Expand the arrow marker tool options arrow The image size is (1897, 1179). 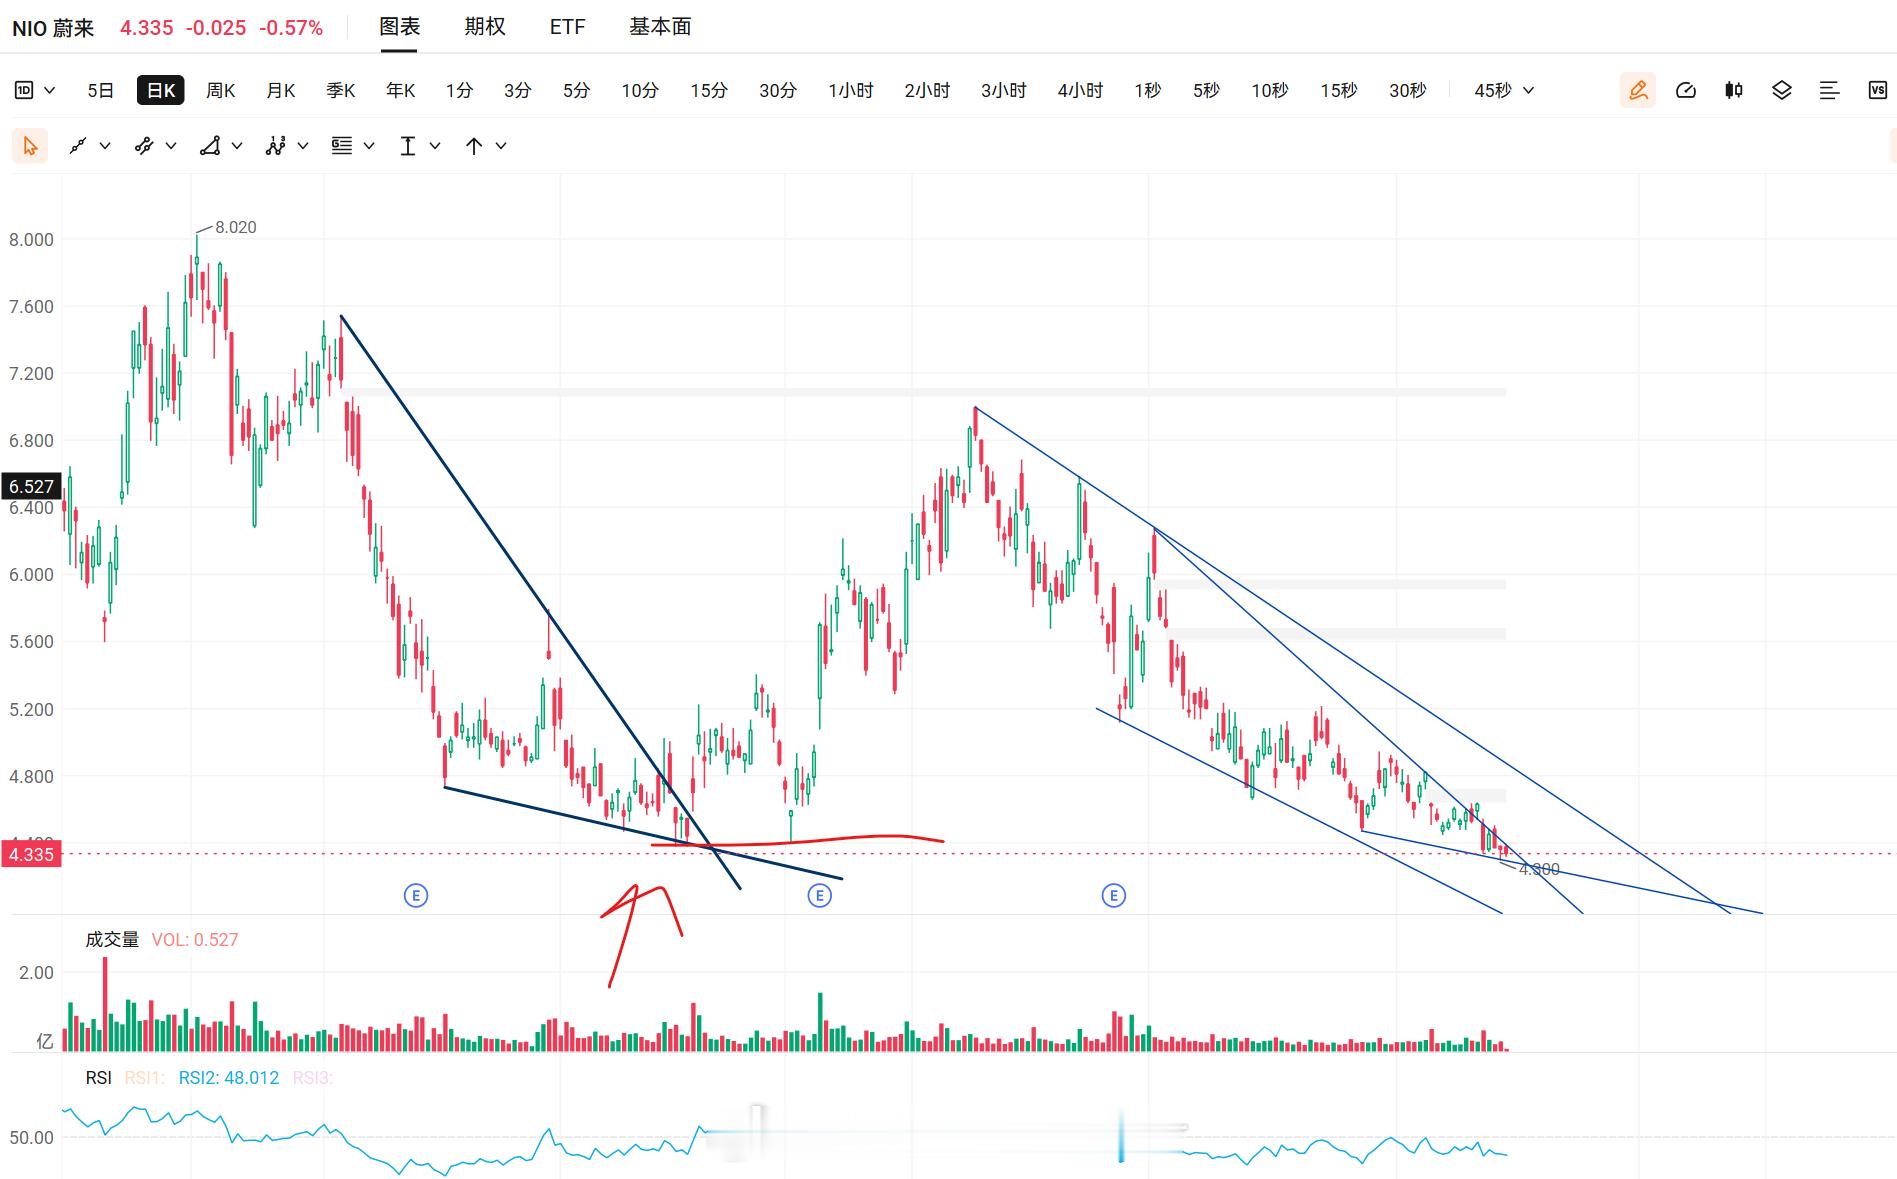(x=501, y=146)
